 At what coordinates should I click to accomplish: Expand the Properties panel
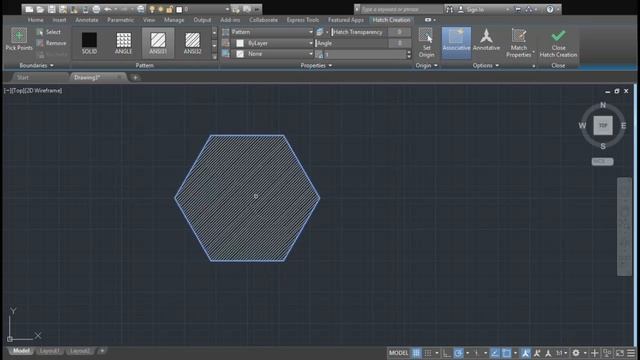tap(316, 65)
